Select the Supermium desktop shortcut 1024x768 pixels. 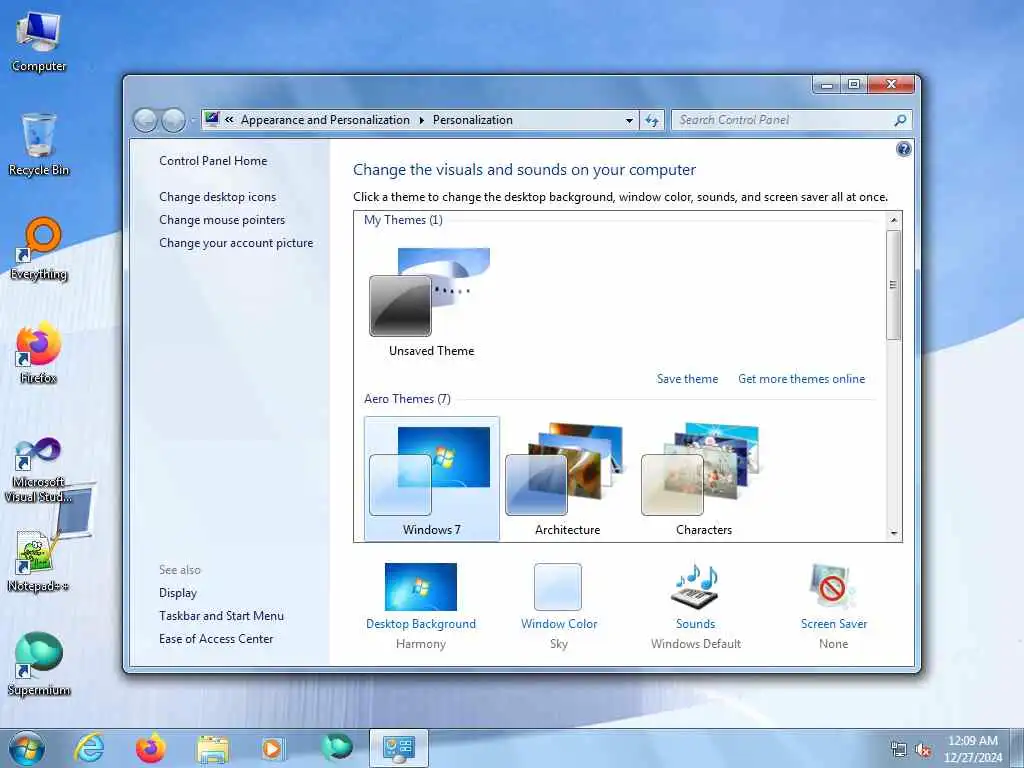point(39,664)
